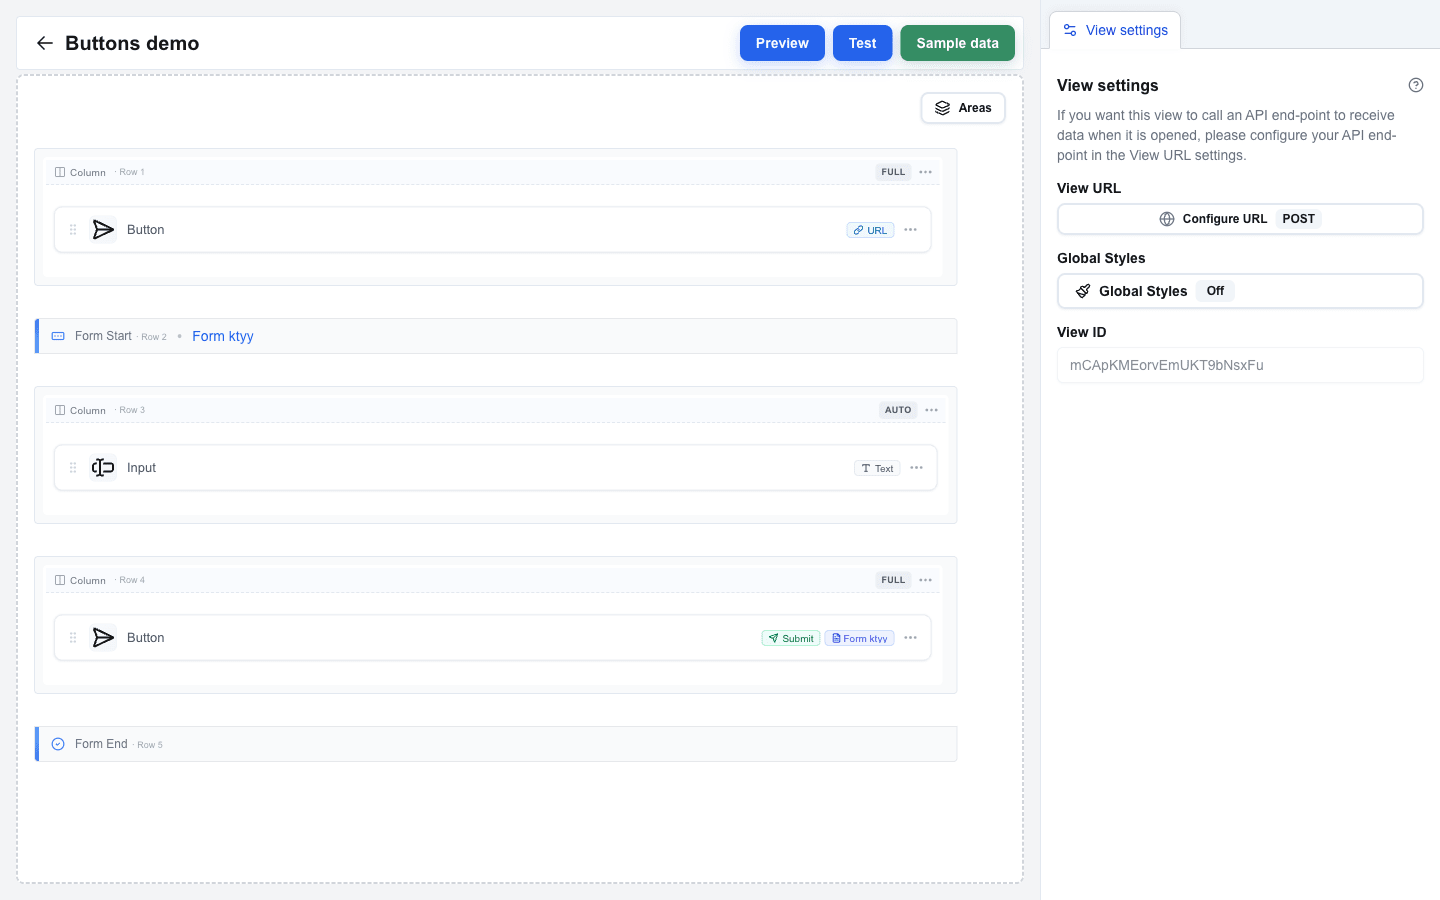Image resolution: width=1440 pixels, height=900 pixels.
Task: Click the paper plane icon in Row 4
Action: coord(103,638)
